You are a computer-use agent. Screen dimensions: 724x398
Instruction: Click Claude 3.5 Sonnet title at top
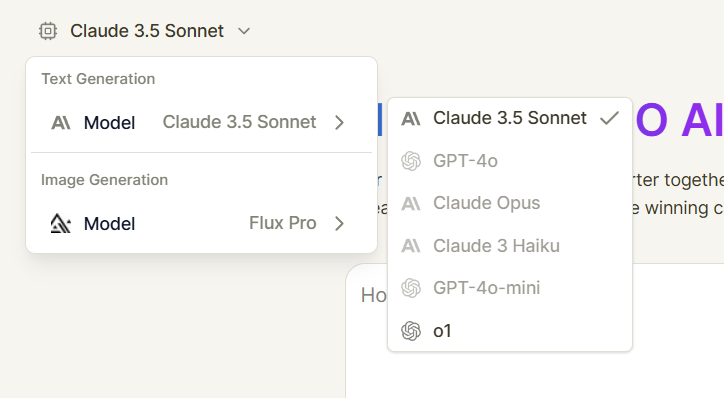click(x=147, y=31)
